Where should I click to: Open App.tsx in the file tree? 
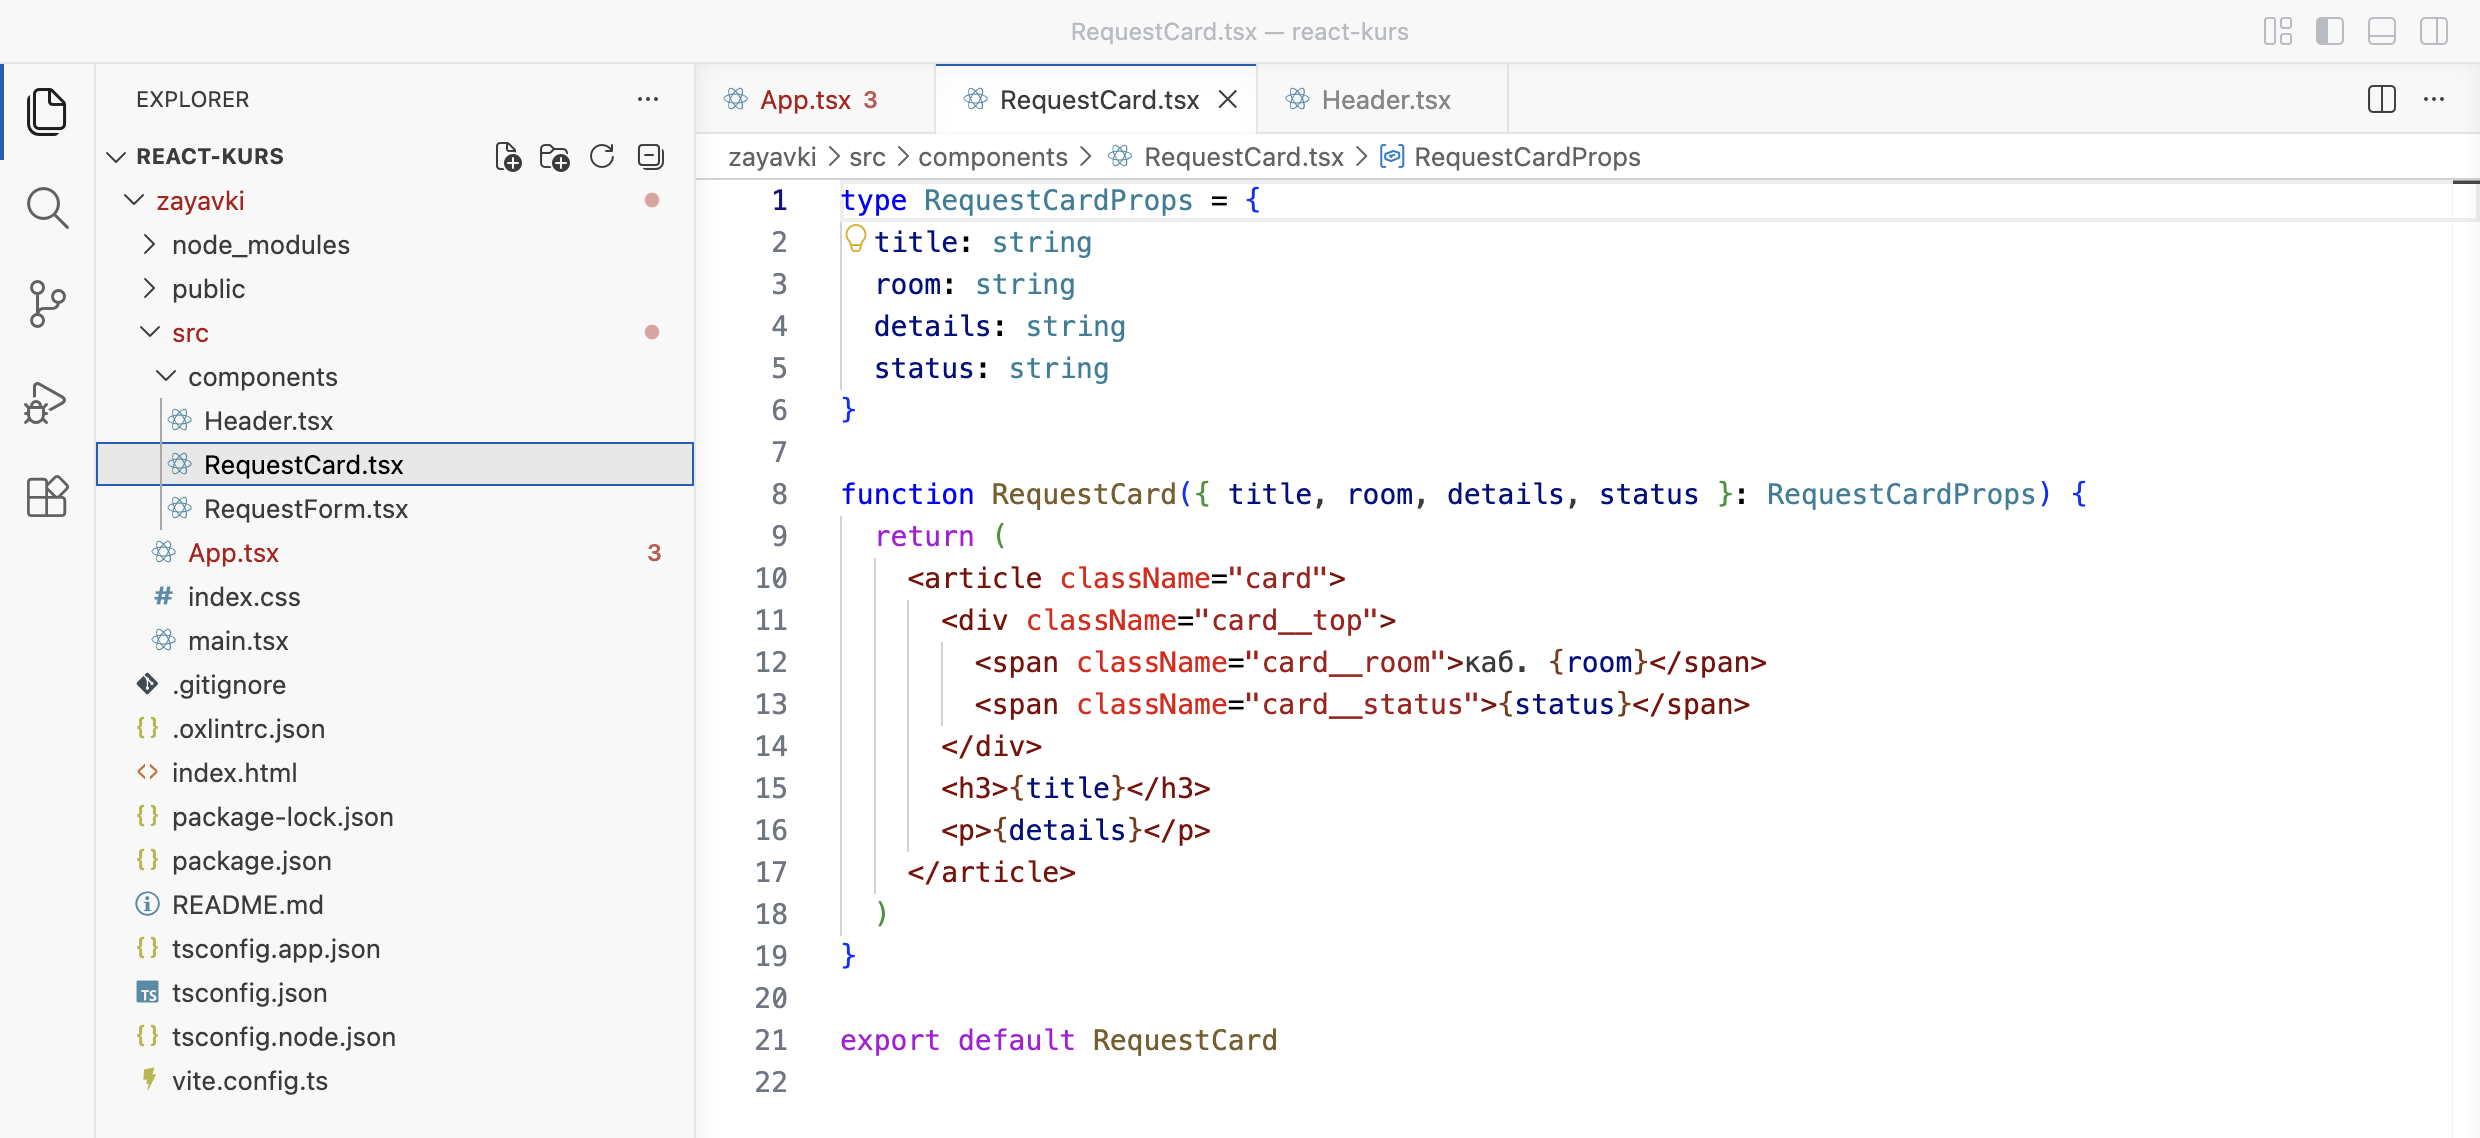395,552
